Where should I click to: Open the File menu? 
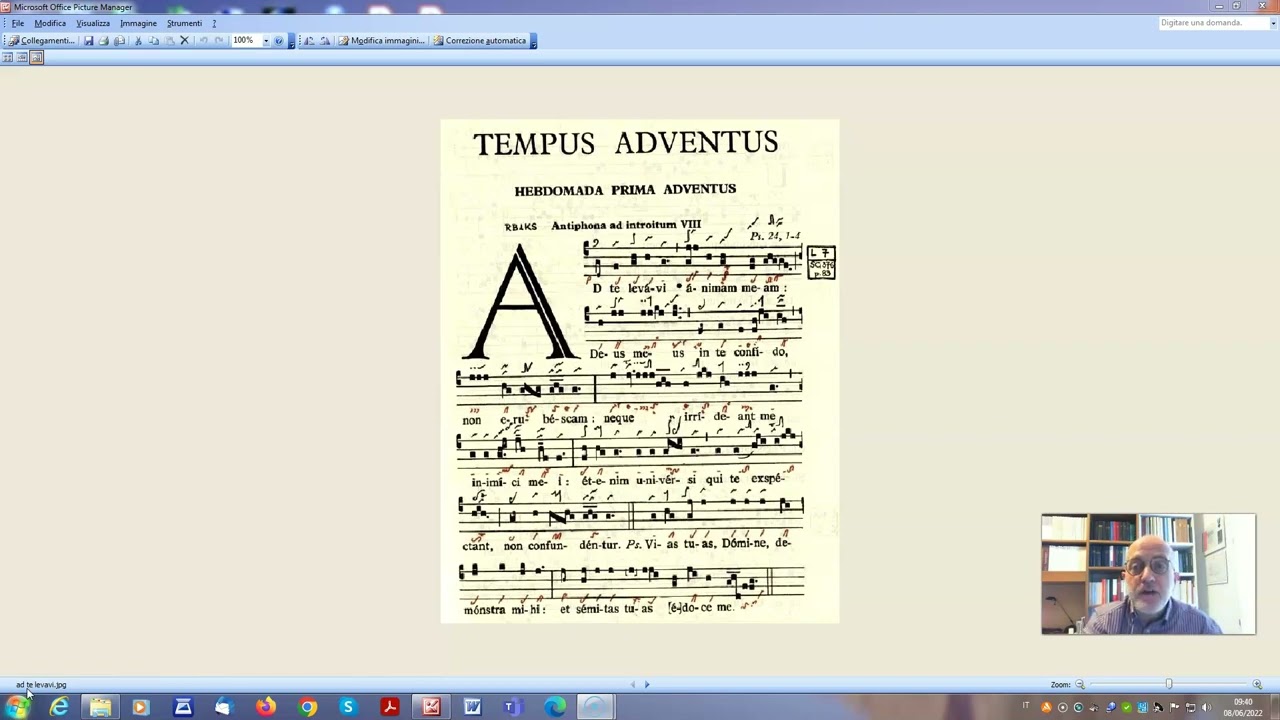[18, 23]
